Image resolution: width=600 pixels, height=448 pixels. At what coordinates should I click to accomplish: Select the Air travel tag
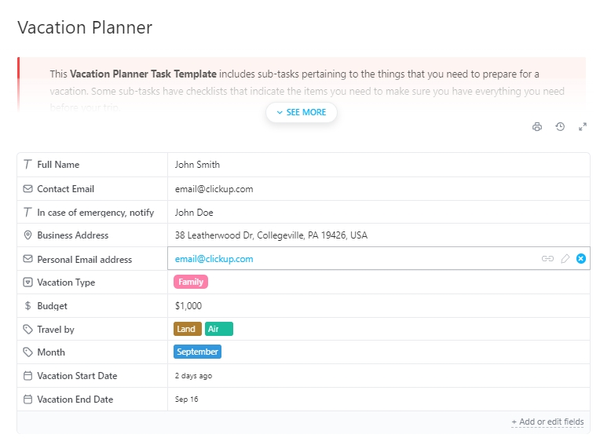pos(218,329)
